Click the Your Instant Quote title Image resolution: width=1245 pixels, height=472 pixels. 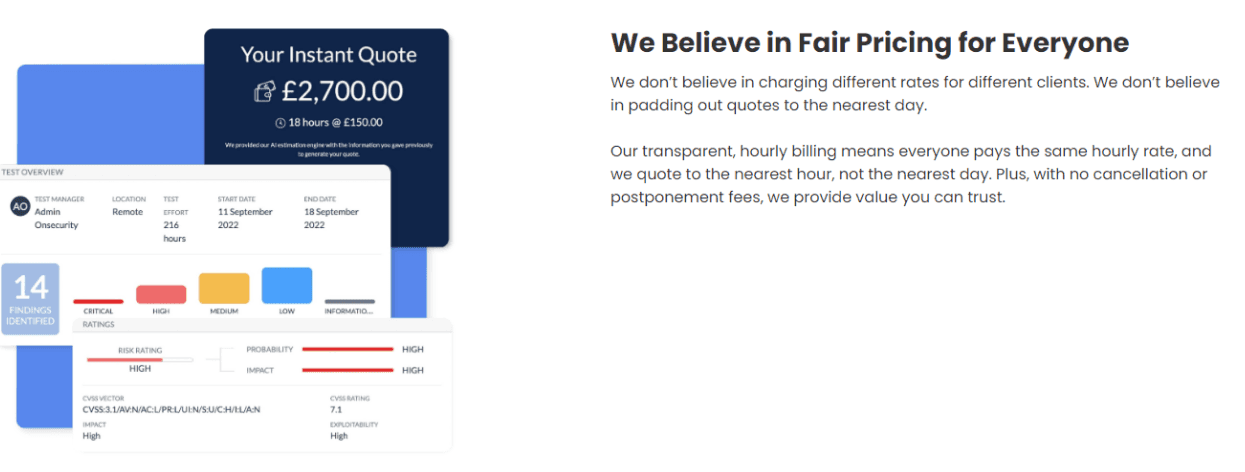click(328, 55)
